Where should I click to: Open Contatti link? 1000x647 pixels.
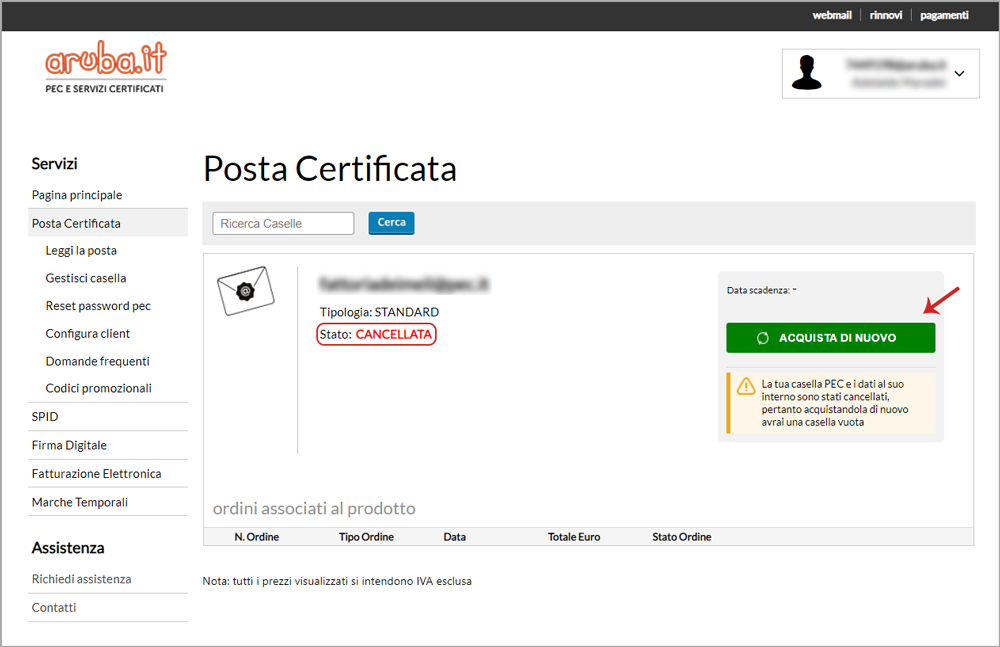54,607
